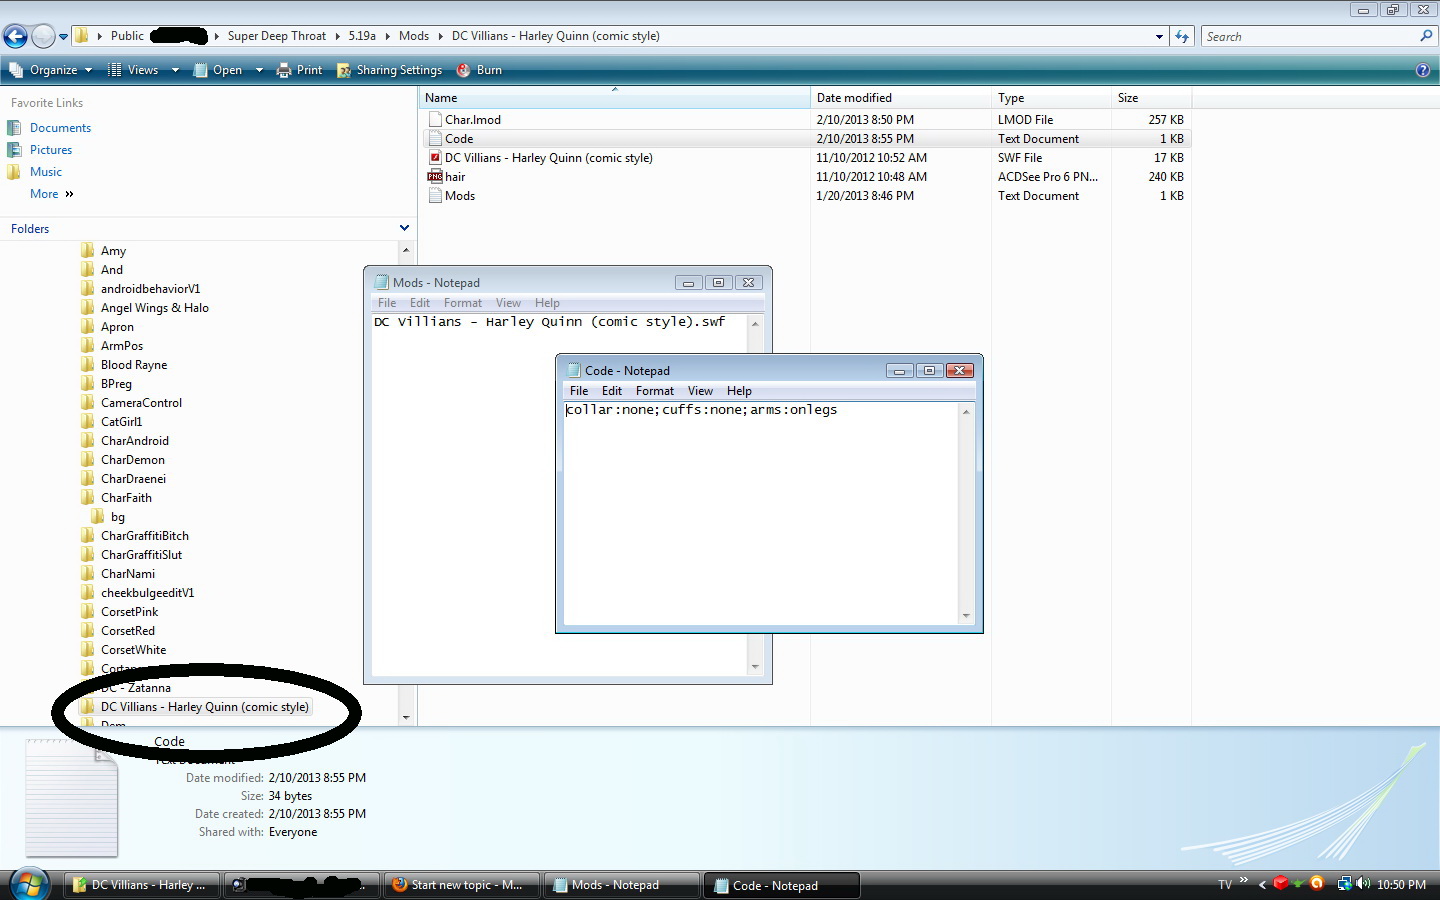
Task: Click the folder tree scroll-down arrow
Action: point(405,717)
